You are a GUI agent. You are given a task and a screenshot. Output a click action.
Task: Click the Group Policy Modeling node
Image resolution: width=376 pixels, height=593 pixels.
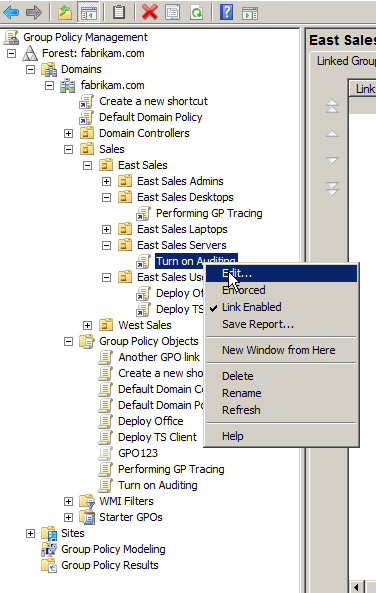pyautogui.click(x=113, y=549)
